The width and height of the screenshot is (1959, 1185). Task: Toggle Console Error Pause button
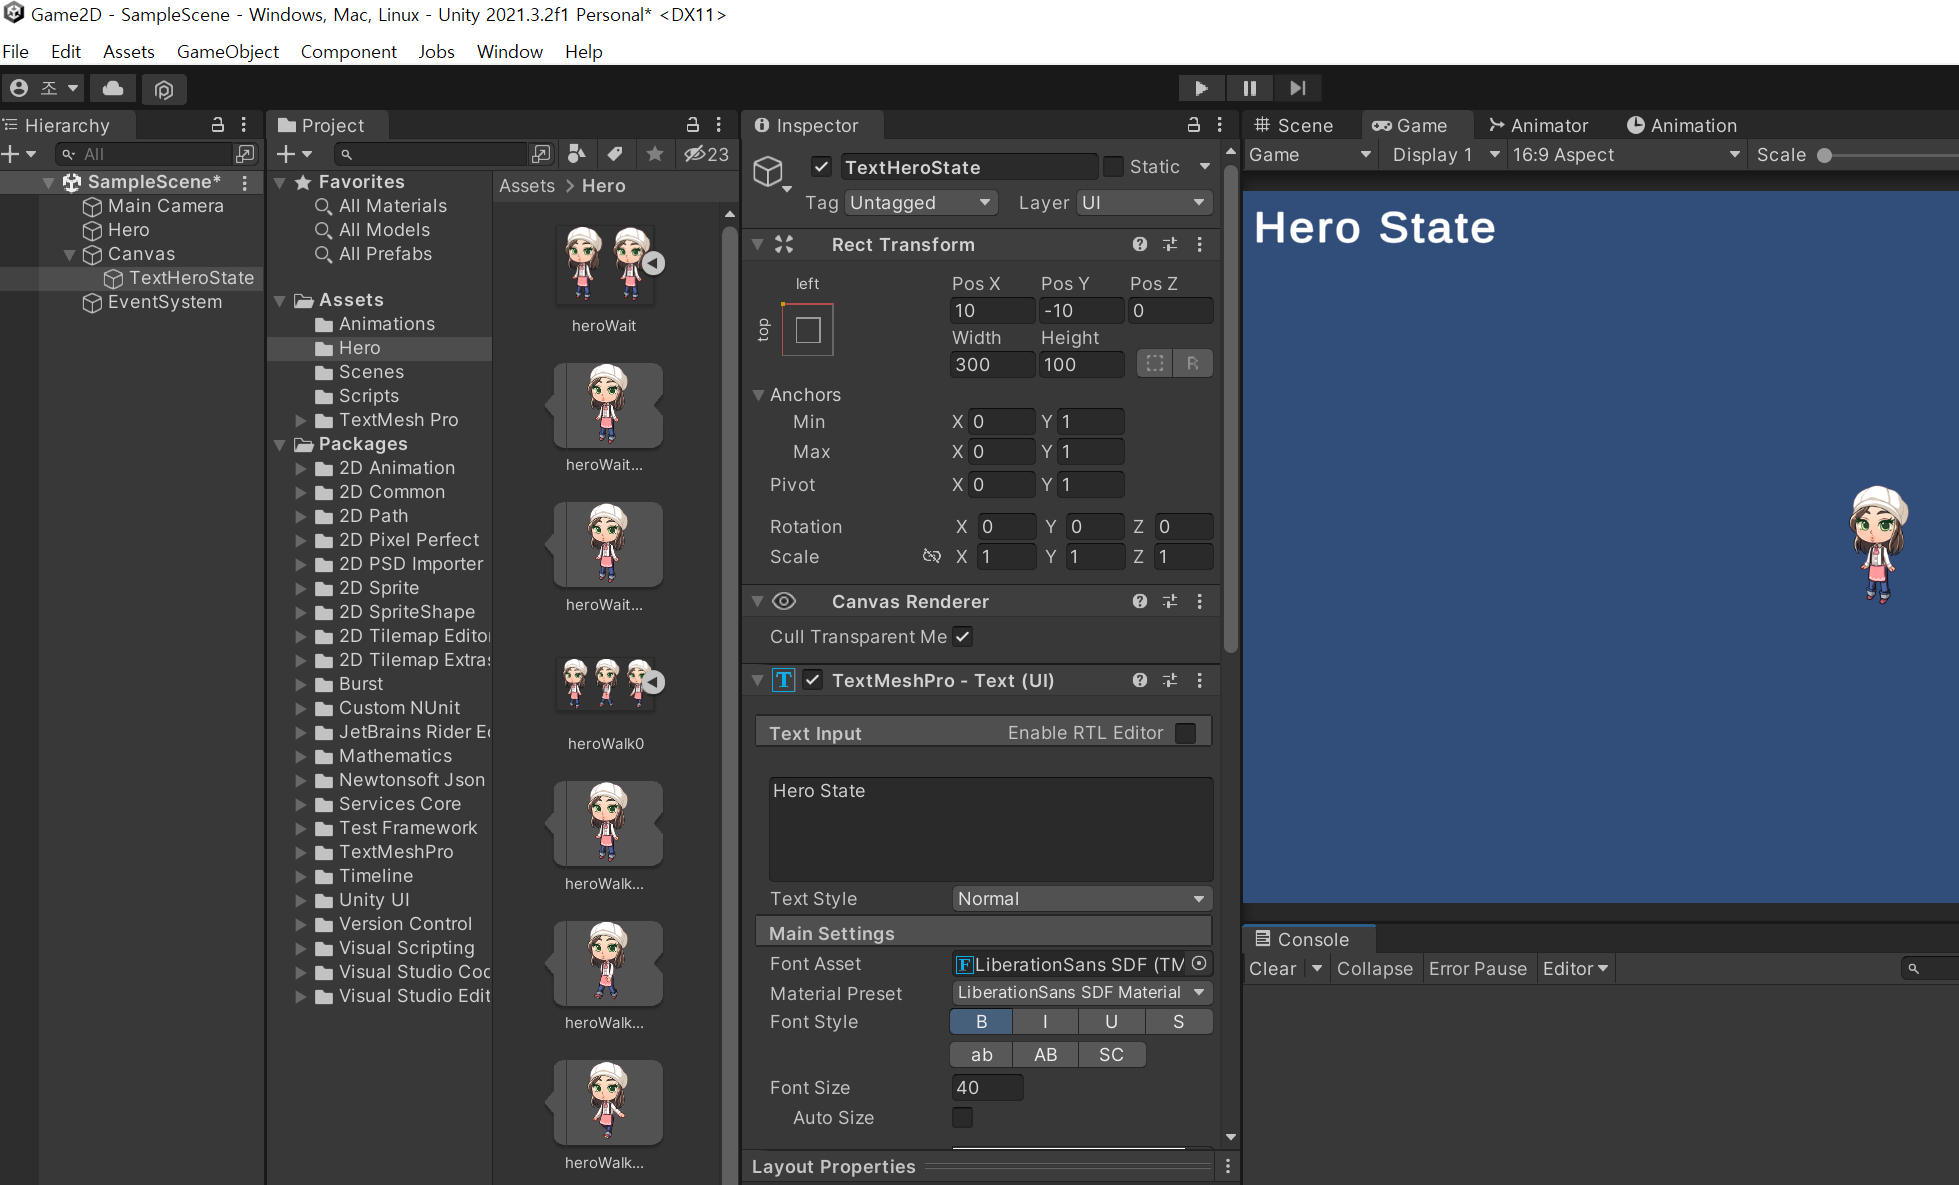(x=1478, y=969)
